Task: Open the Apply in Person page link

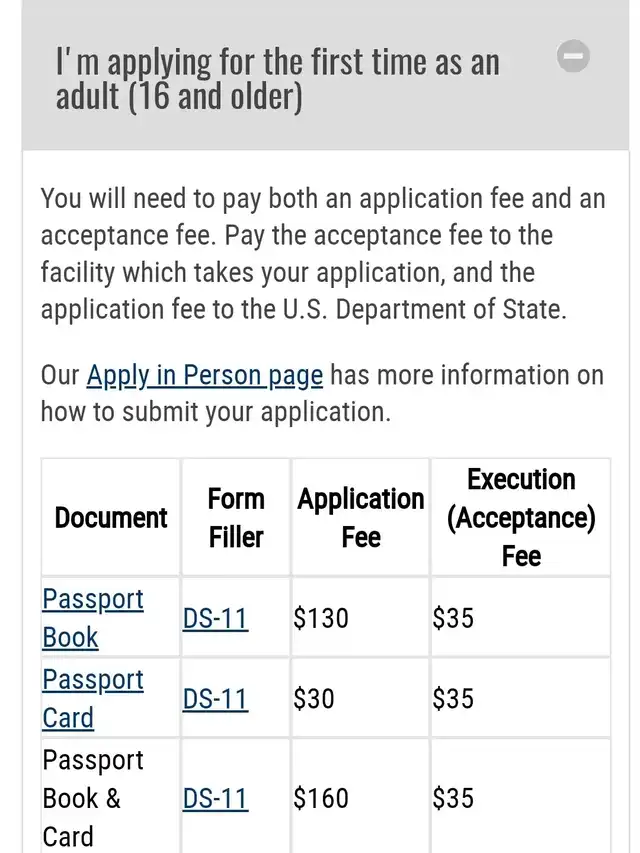Action: click(204, 375)
